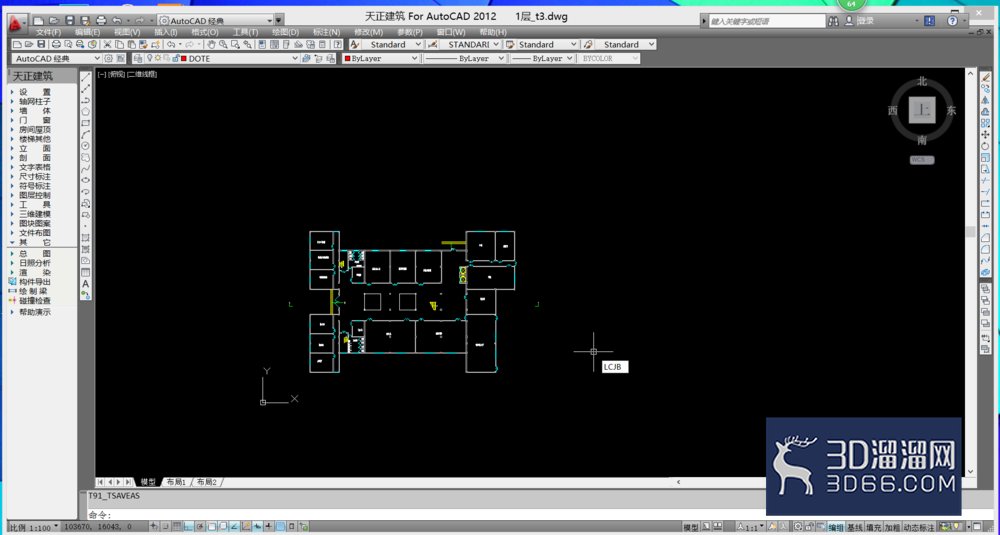Image resolution: width=1000 pixels, height=535 pixels.
Task: Open the 修改(M) menu
Action: 369,32
